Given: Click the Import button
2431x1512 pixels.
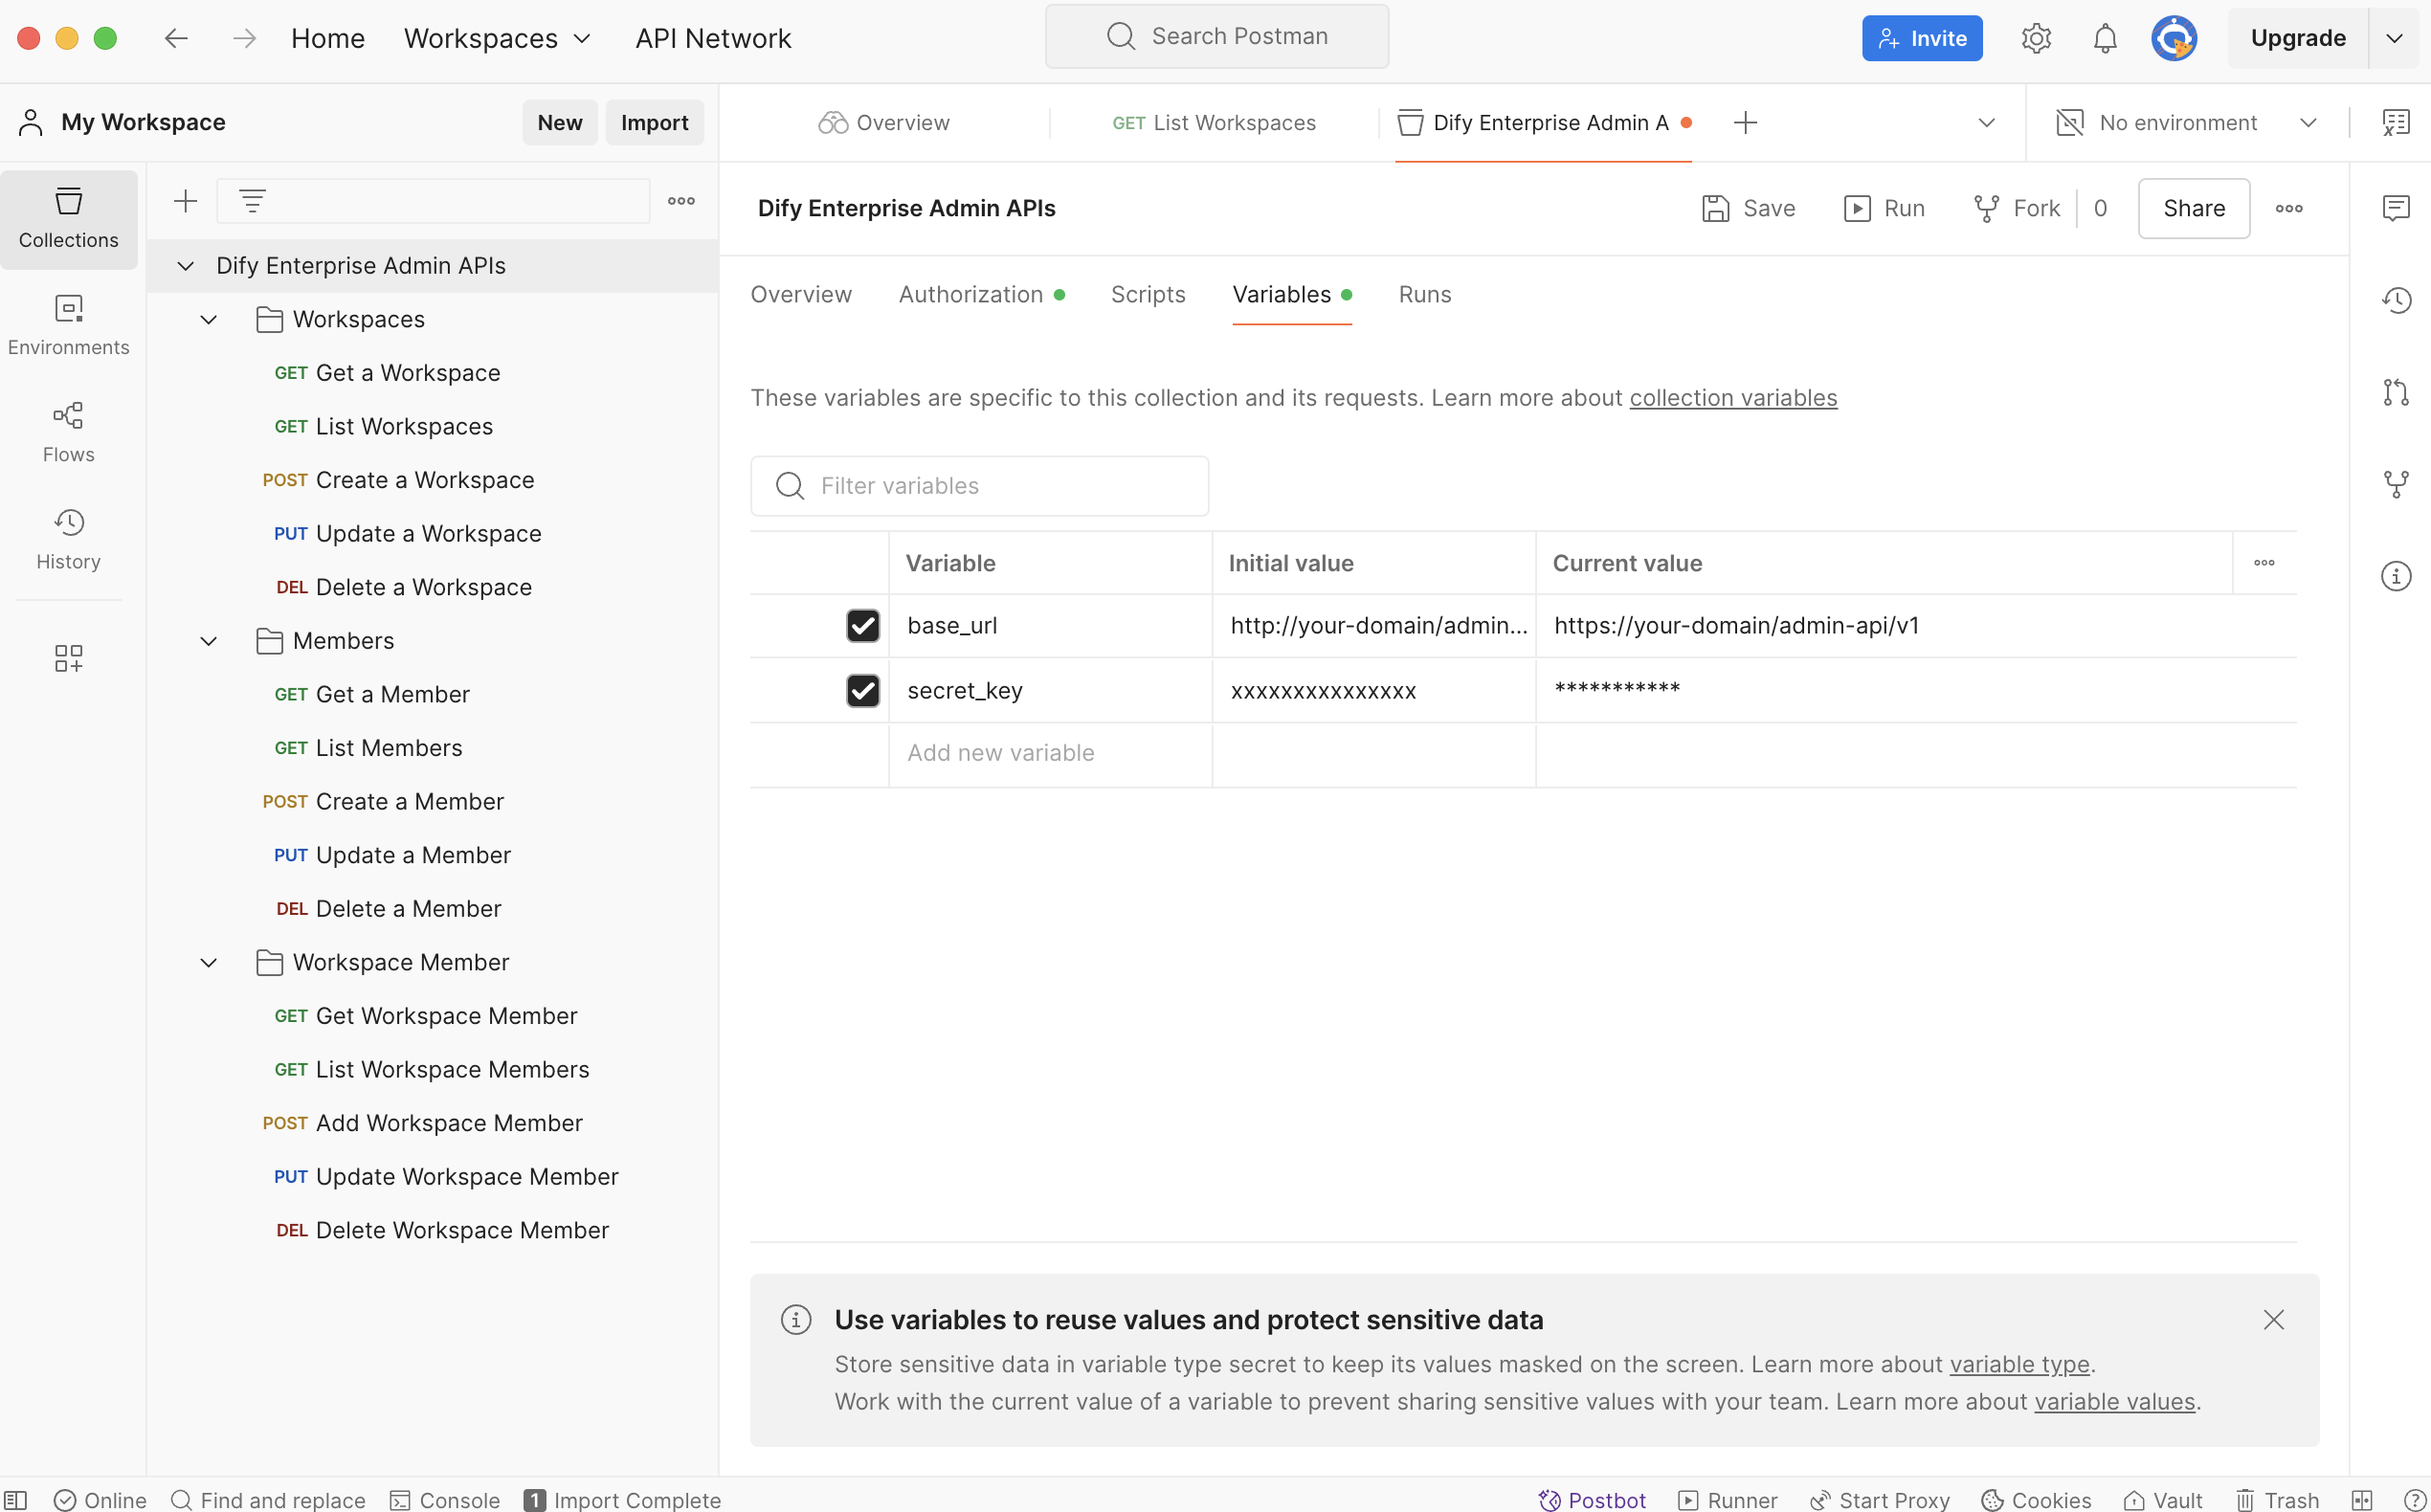Looking at the screenshot, I should pos(654,122).
